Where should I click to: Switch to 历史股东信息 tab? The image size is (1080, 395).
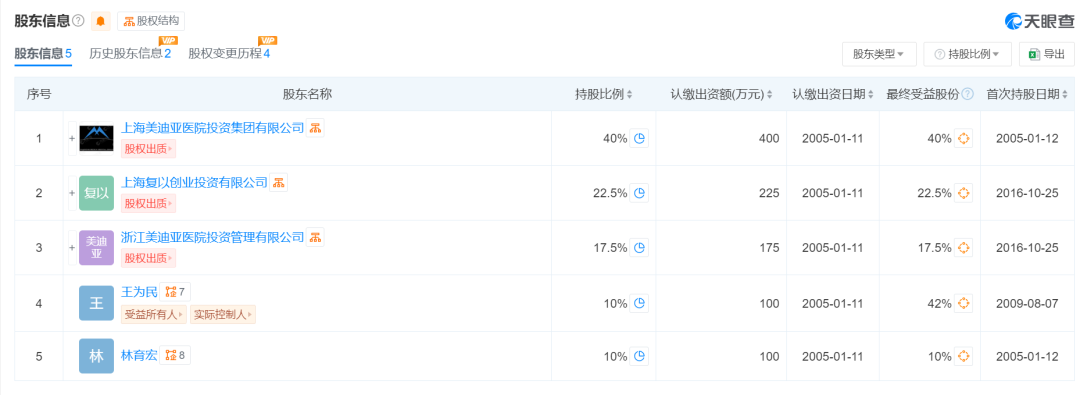click(130, 53)
